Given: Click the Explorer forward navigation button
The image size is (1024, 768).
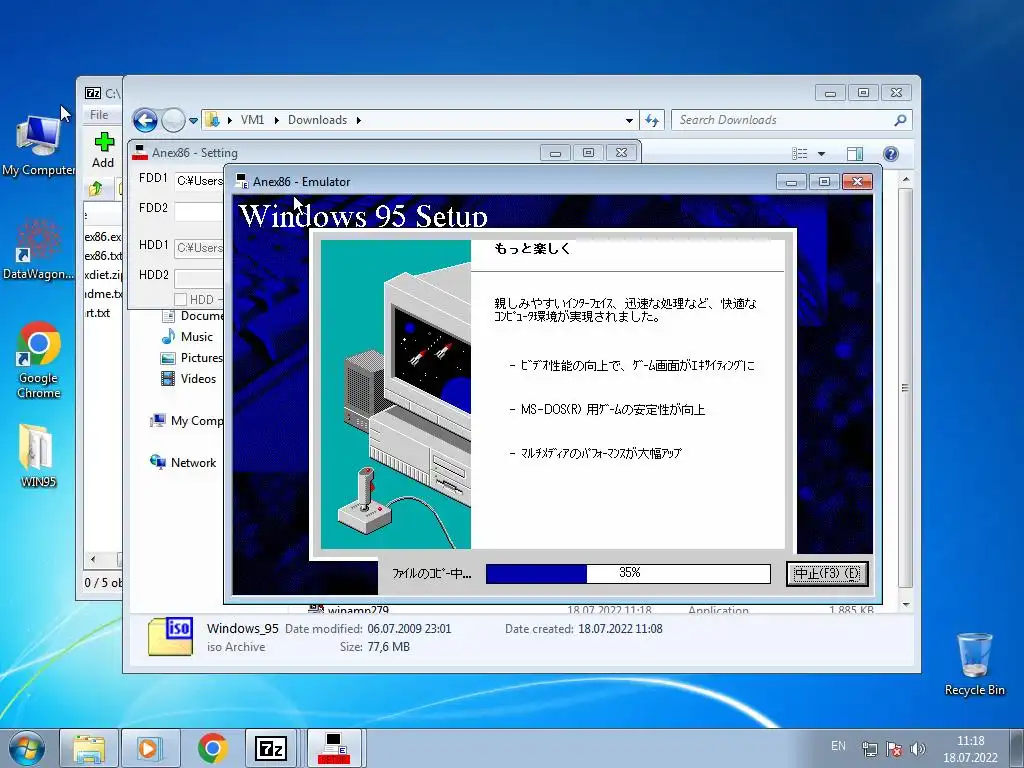Looking at the screenshot, I should click(x=173, y=120).
